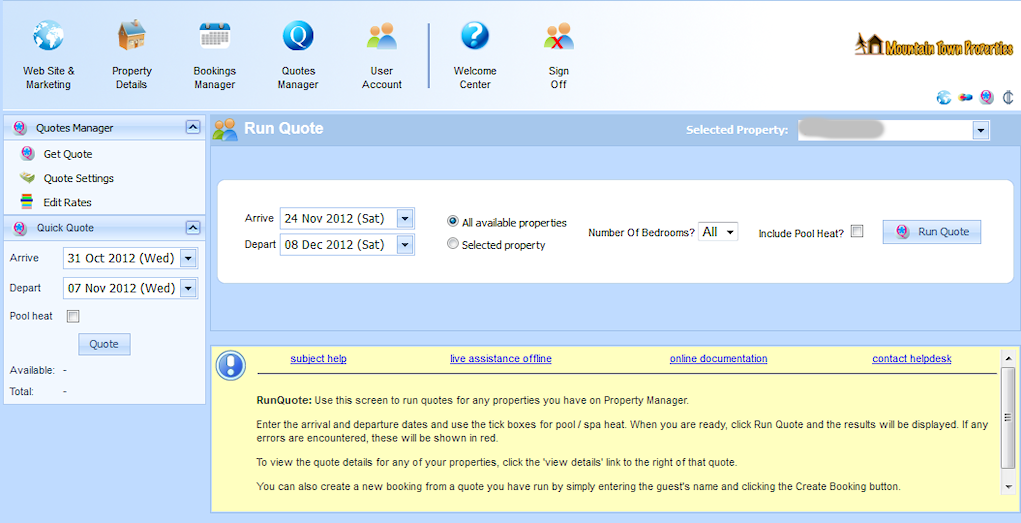1021x523 pixels.
Task: Tick the Pool heat checkbox in Quick Quote
Action: click(73, 317)
